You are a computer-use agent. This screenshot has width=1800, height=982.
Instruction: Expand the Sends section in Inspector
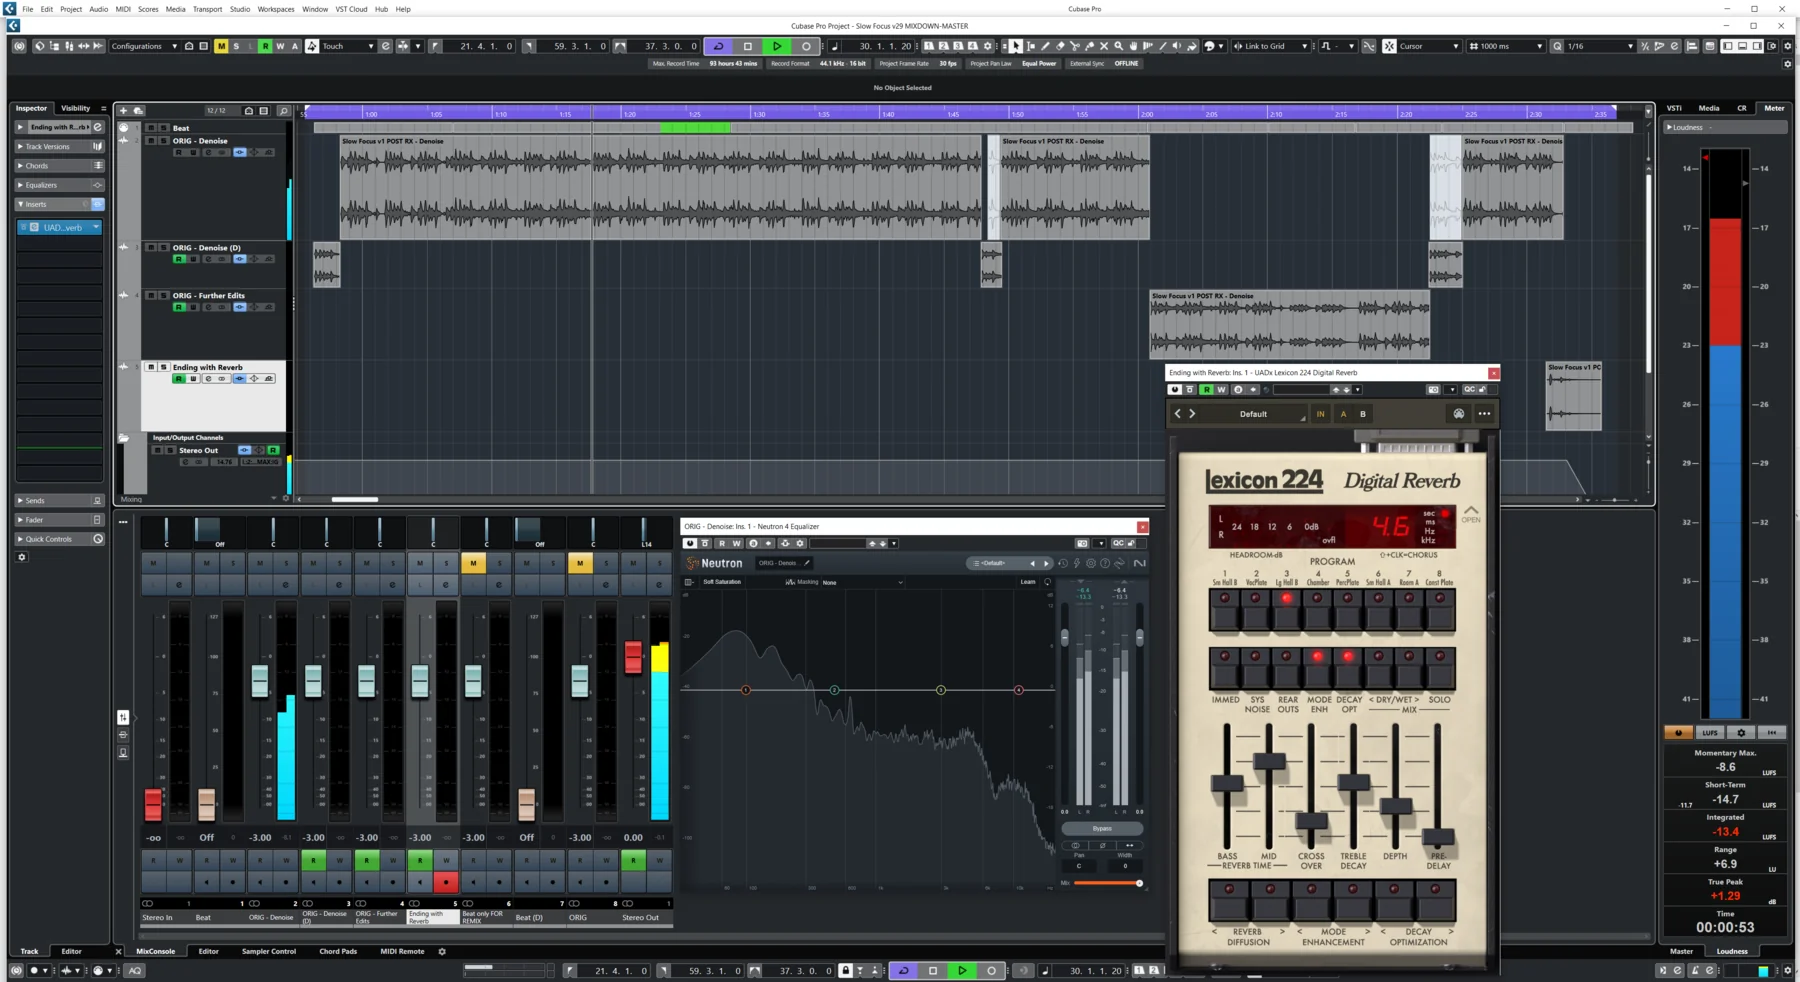[x=35, y=500]
